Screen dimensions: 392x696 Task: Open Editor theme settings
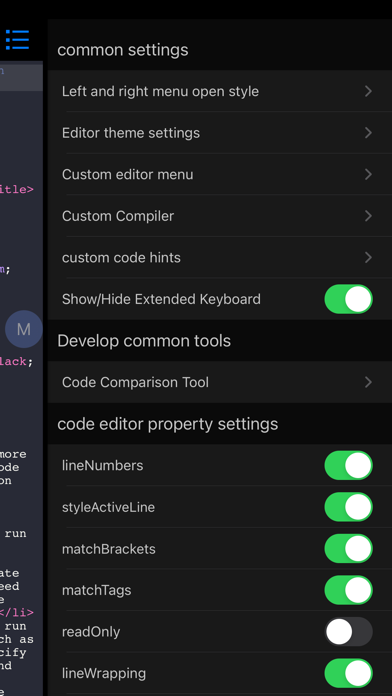click(x=220, y=133)
